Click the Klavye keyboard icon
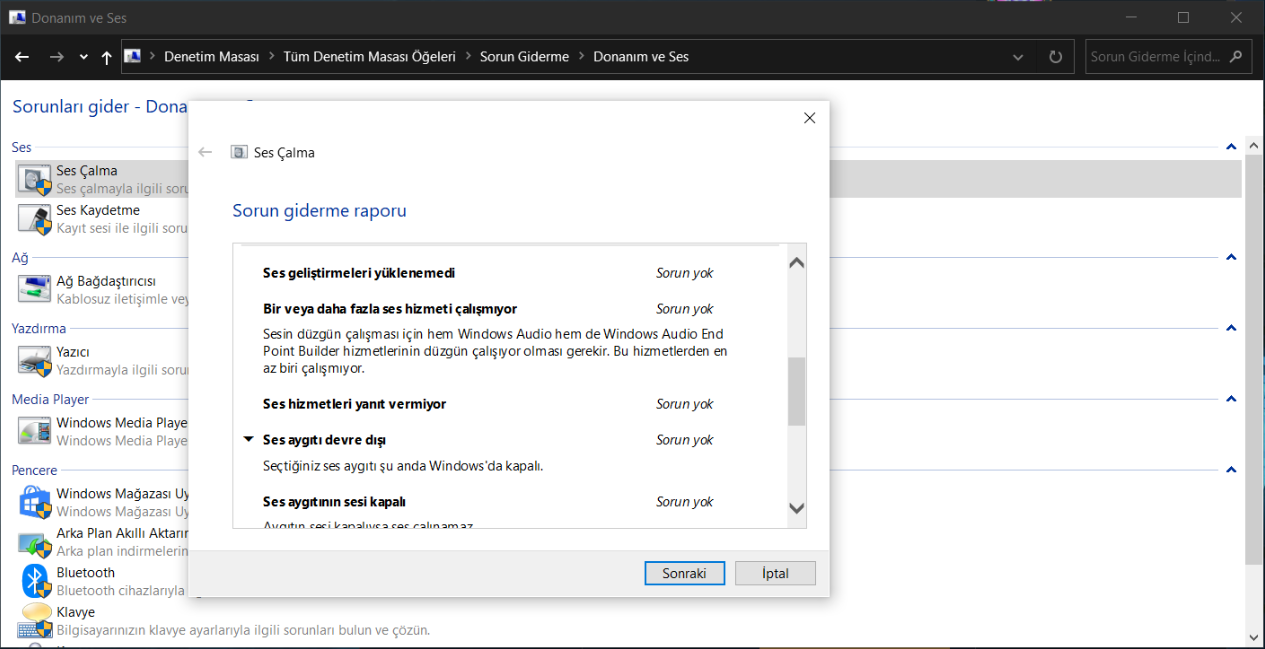This screenshot has height=649, width=1265. coord(35,620)
